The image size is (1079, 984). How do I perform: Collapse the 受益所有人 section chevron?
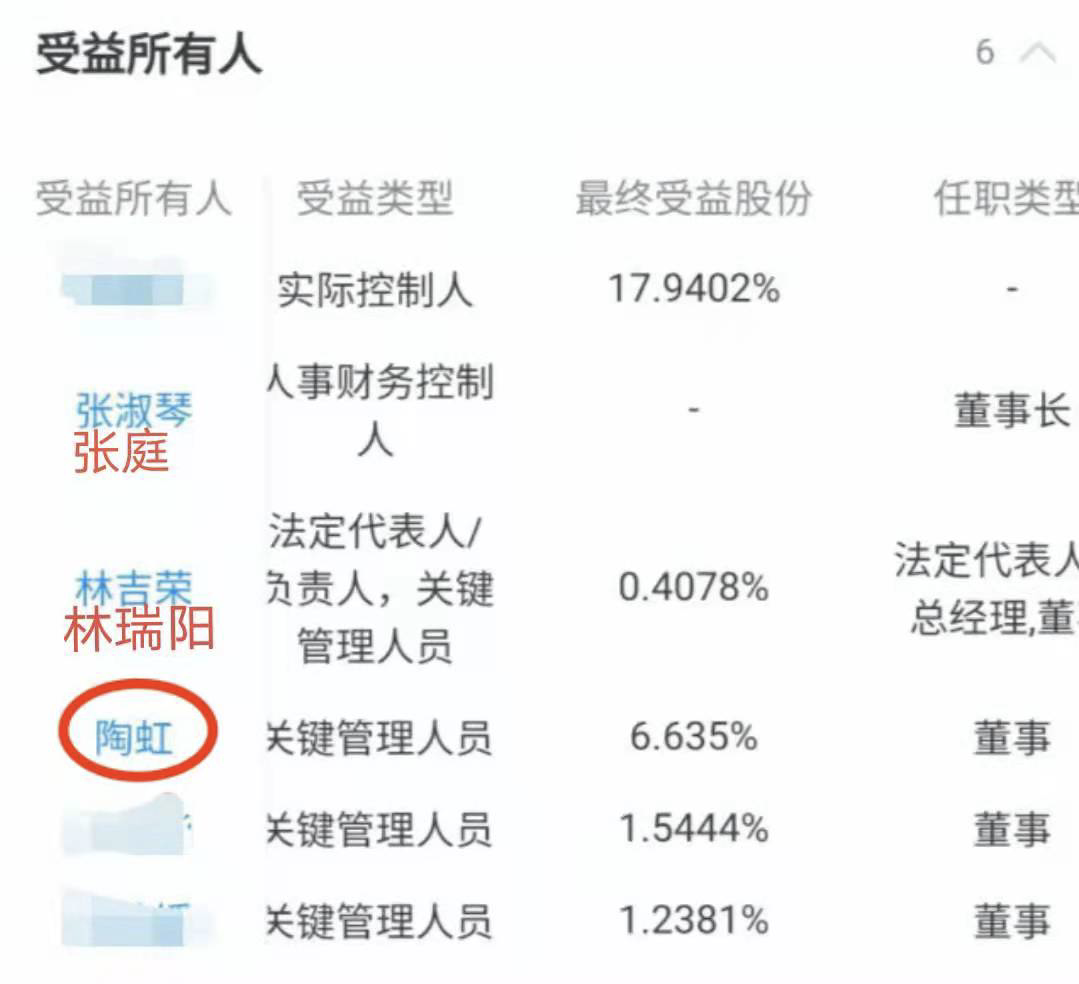[x=1038, y=53]
